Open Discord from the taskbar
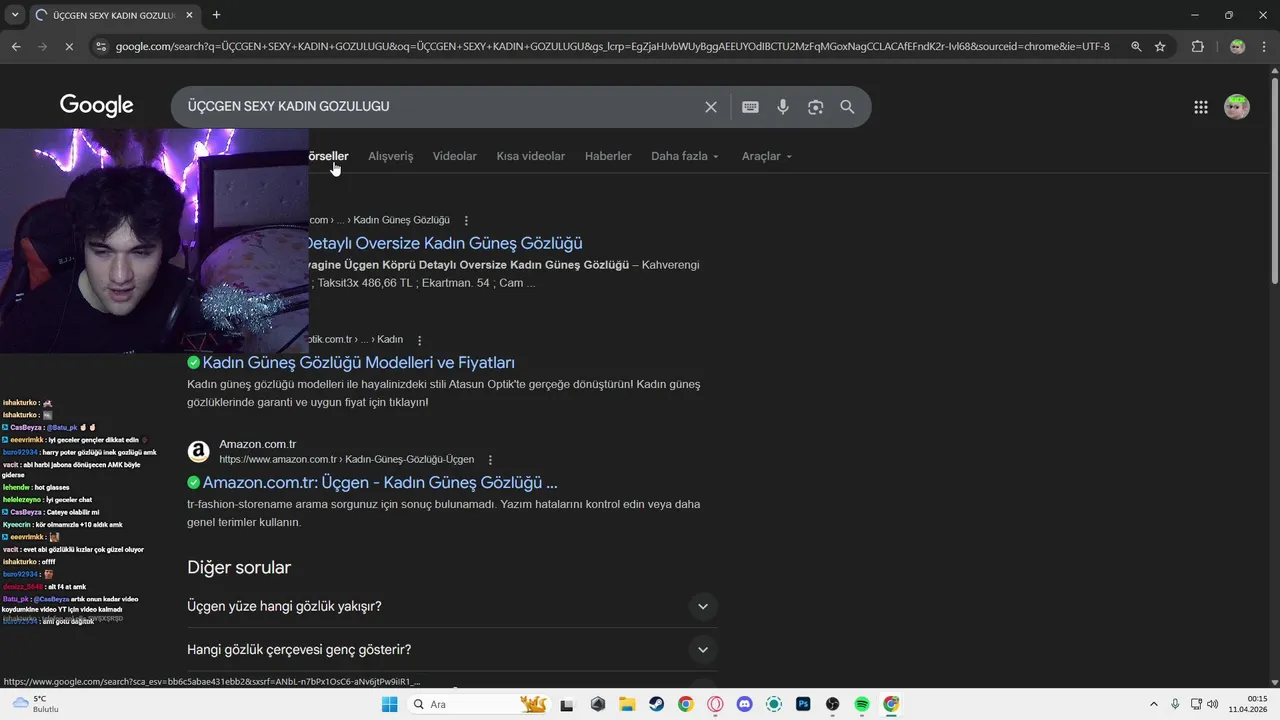Screen dimensions: 1280x720 [744, 704]
